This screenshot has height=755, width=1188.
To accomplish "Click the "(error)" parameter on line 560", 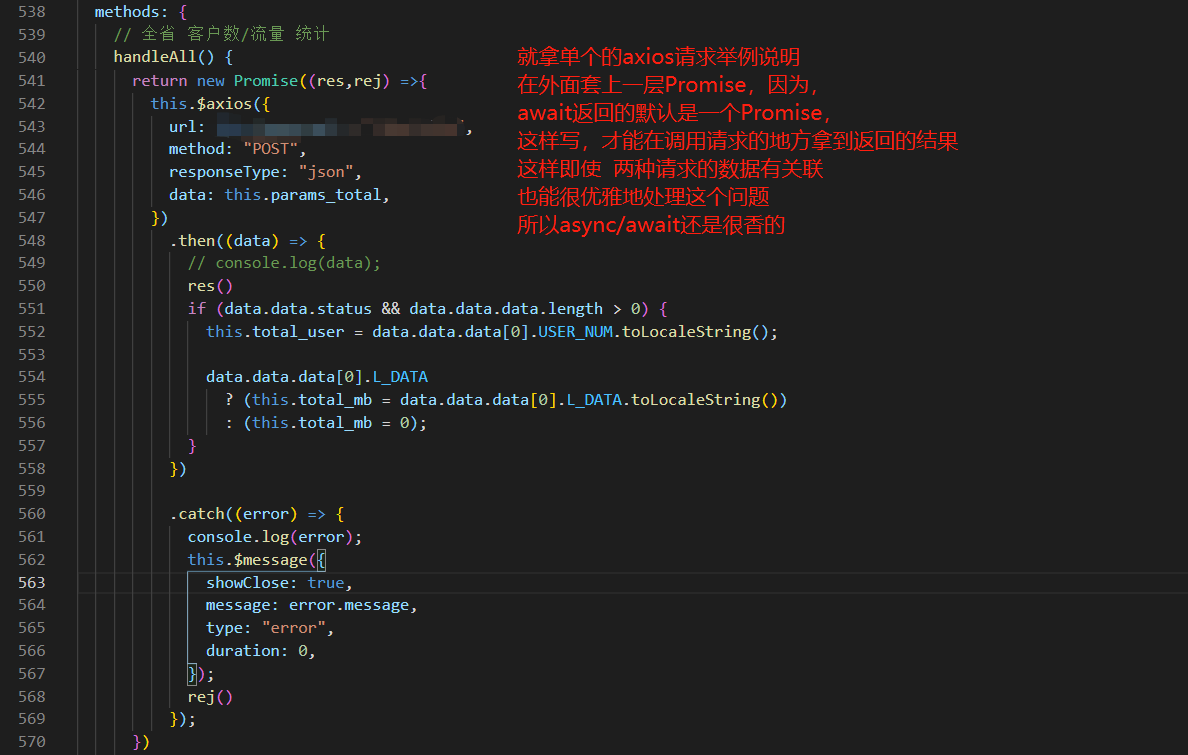I will (x=266, y=514).
